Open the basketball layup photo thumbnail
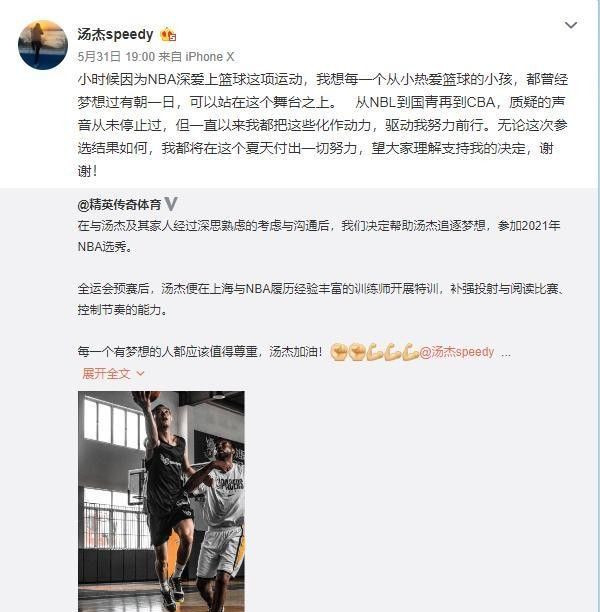This screenshot has height=612, width=600. click(161, 501)
